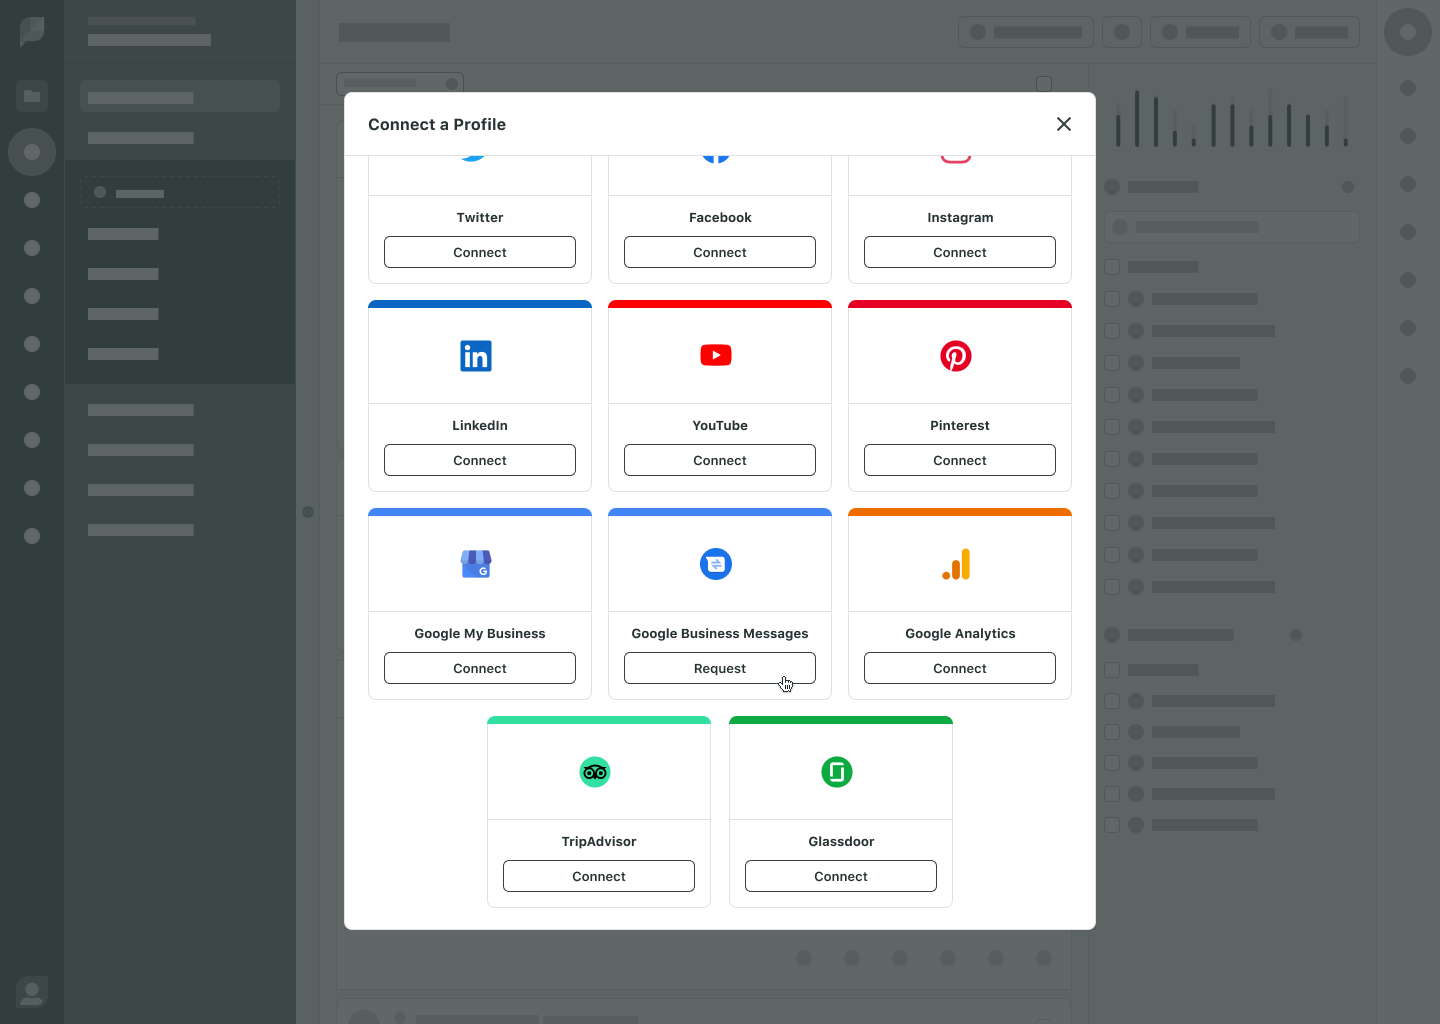Click the YouTube play icon
1440x1024 pixels.
pos(716,355)
